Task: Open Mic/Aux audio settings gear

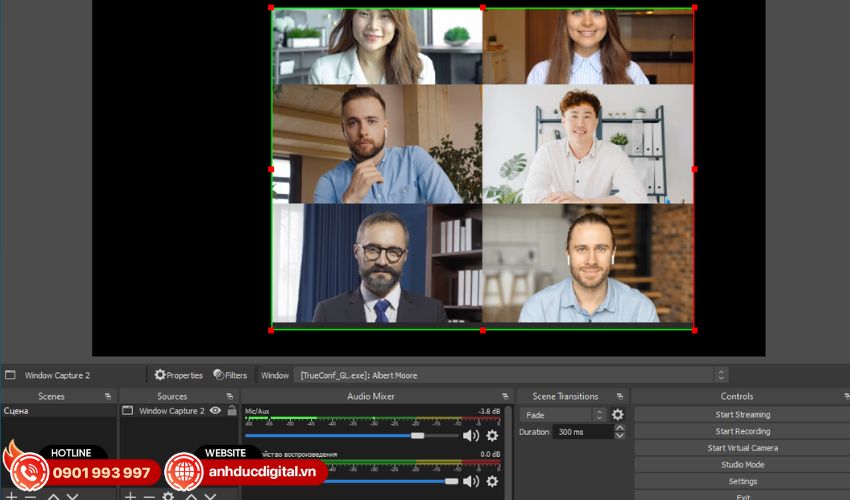Action: point(492,436)
